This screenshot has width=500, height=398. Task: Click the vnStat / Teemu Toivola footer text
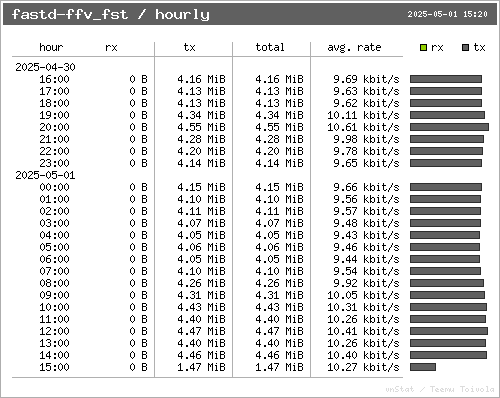click(440, 389)
